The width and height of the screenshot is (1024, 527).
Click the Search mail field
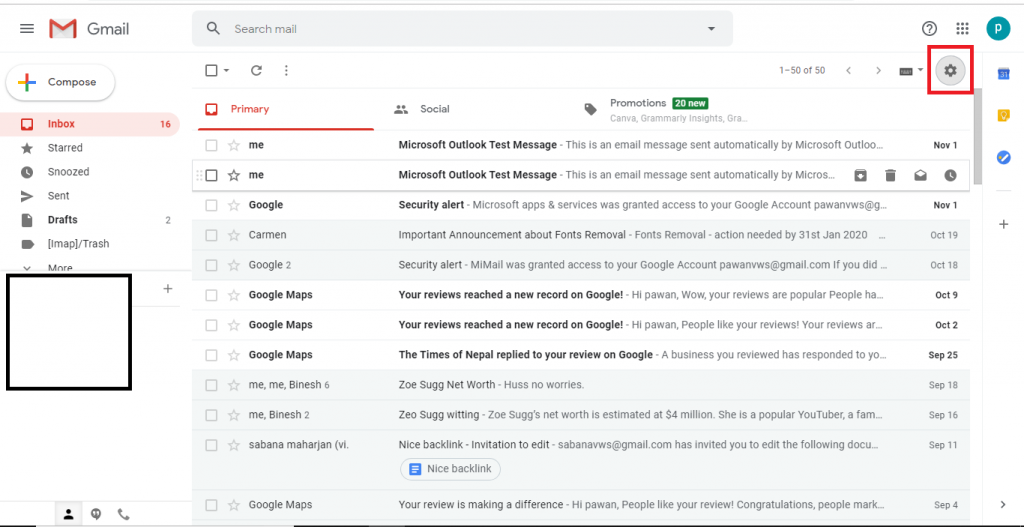click(462, 29)
